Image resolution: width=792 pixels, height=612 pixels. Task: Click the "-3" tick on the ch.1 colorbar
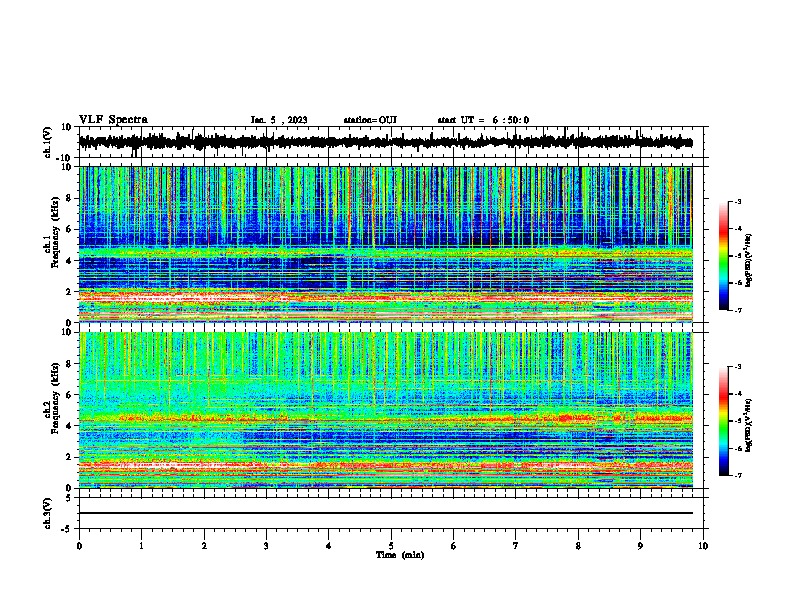tap(738, 201)
